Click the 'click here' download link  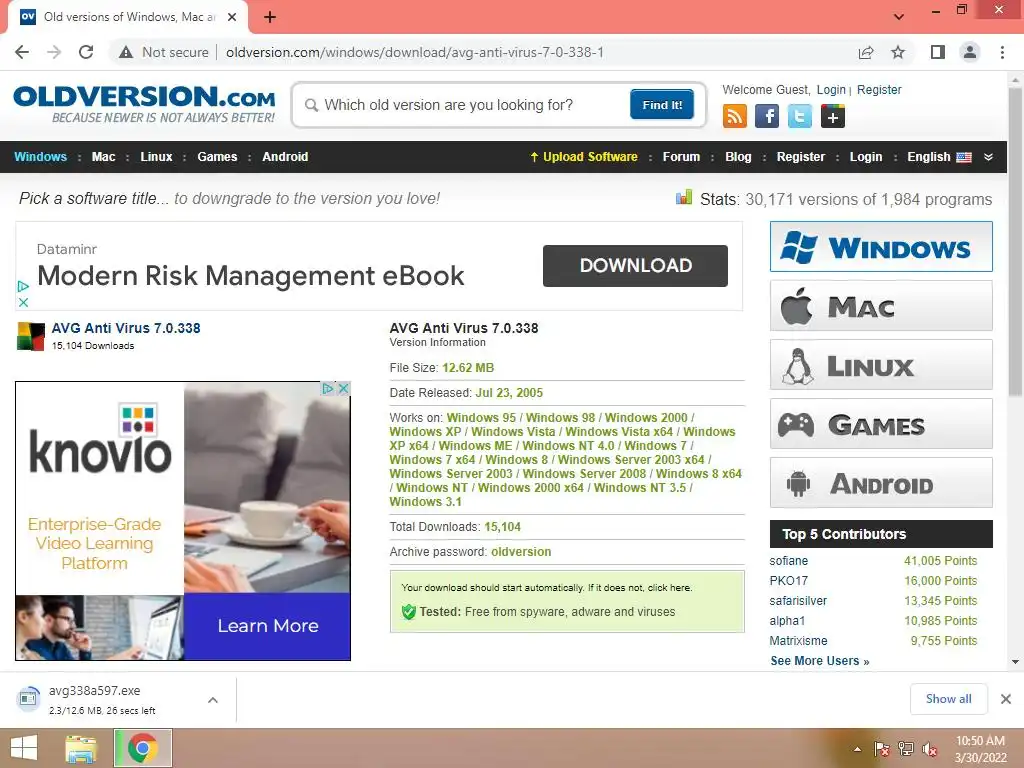[669, 588]
